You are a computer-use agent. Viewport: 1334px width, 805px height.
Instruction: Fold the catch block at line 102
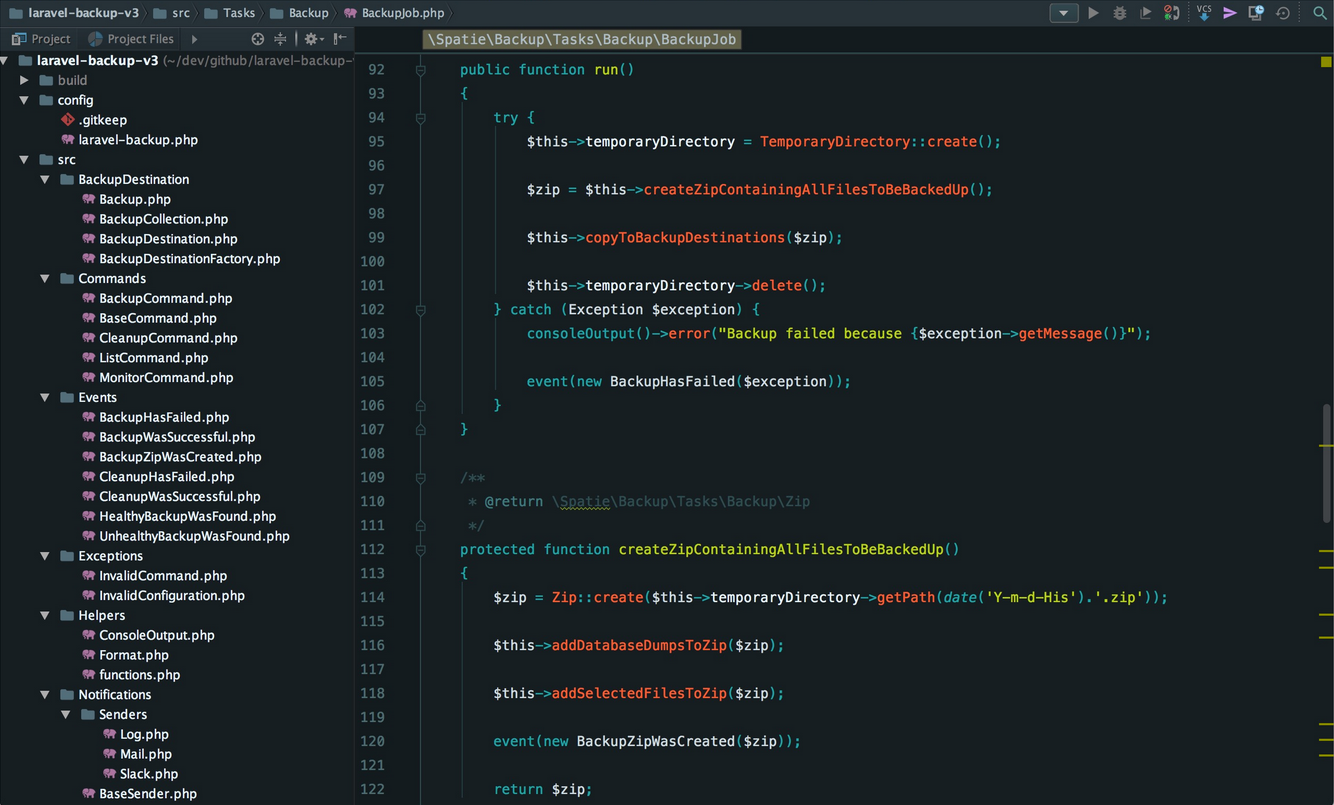421,310
